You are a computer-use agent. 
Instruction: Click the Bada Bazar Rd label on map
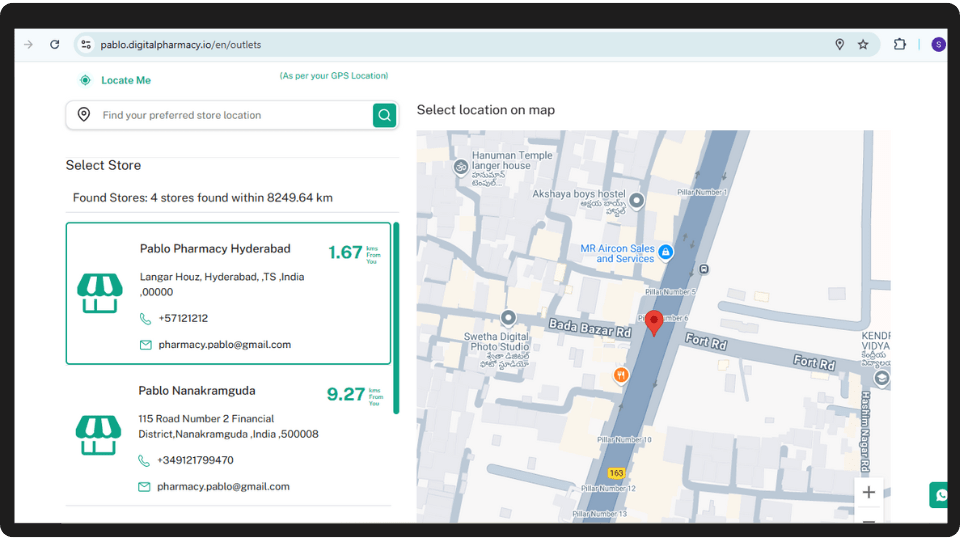click(x=590, y=328)
